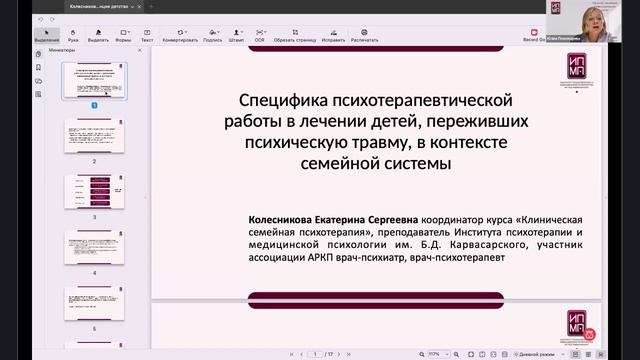Open the Штамп stamp dropdown
This screenshot has width=640, height=360.
point(236,36)
